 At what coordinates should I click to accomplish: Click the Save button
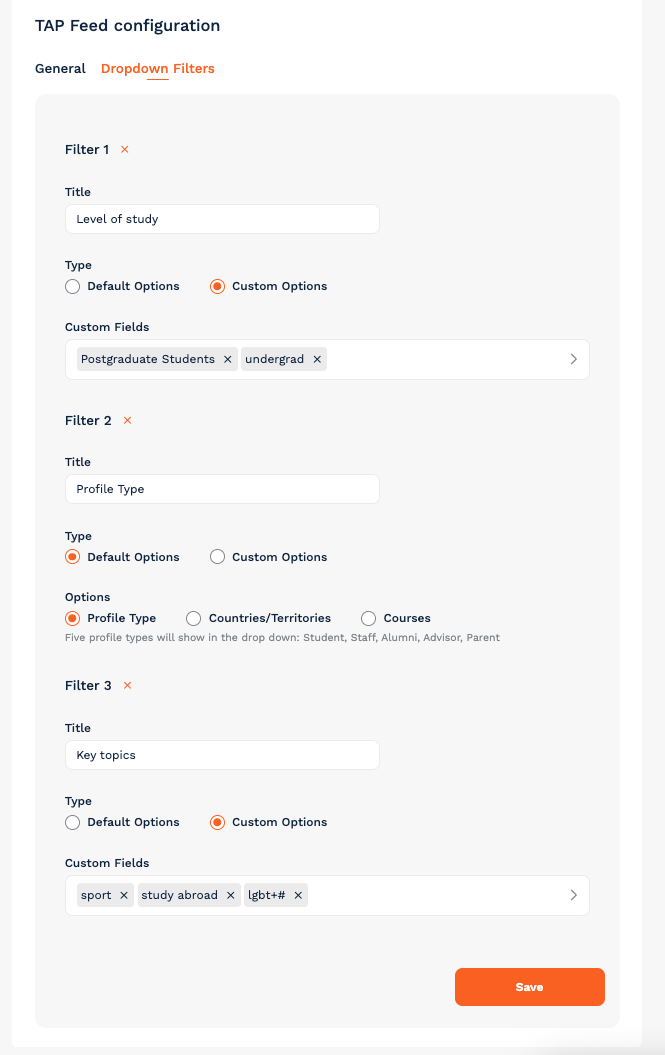pos(530,987)
